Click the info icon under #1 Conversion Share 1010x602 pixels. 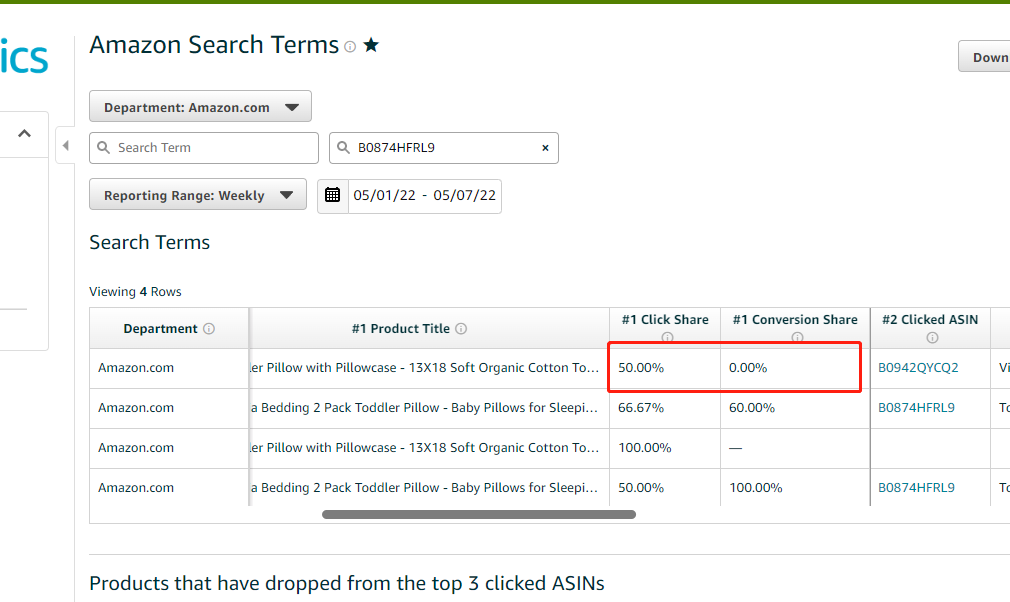click(x=797, y=337)
